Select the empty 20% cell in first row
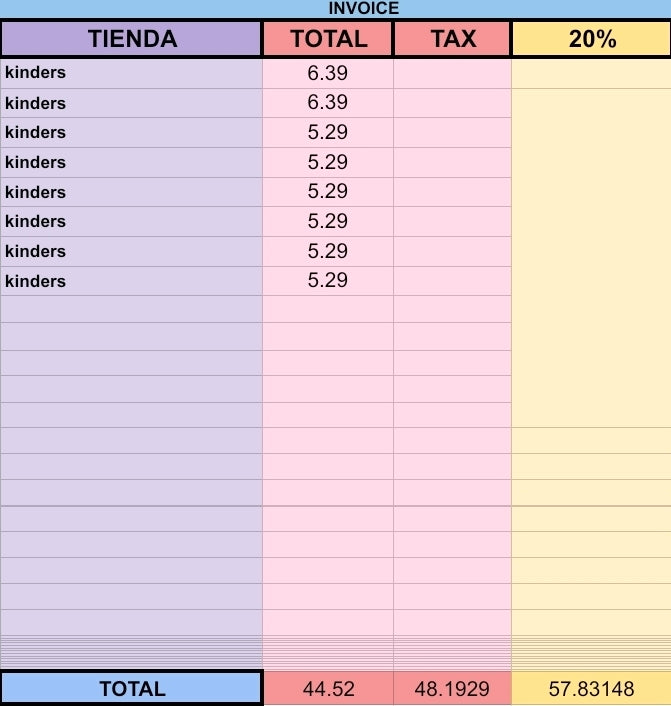 pyautogui.click(x=591, y=73)
